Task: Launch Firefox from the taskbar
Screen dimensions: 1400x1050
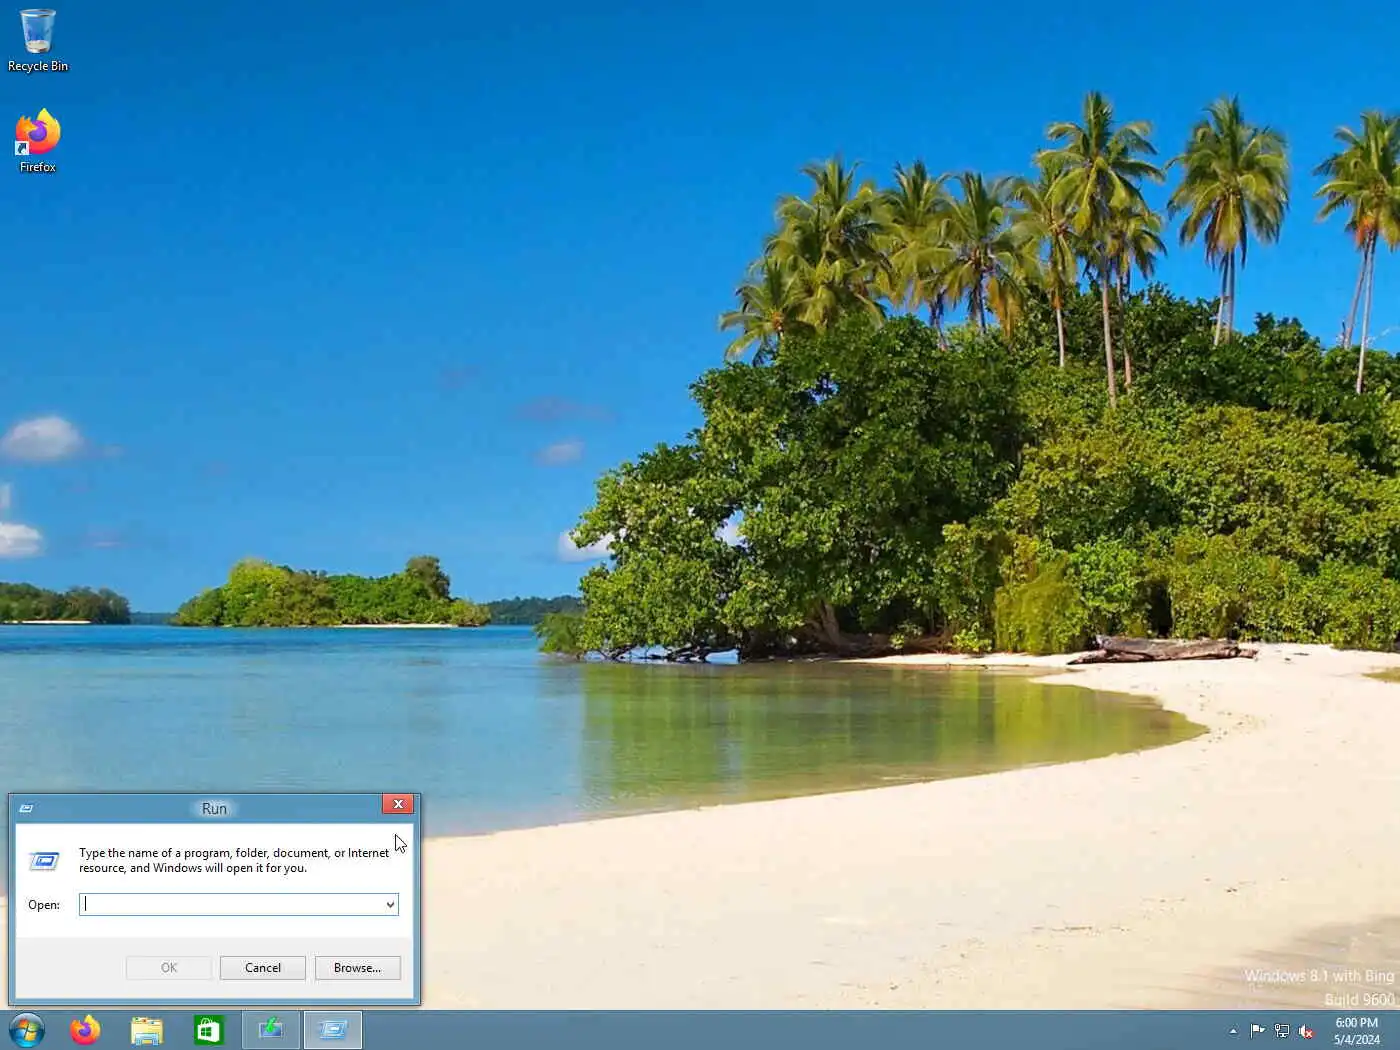Action: pyautogui.click(x=86, y=1029)
